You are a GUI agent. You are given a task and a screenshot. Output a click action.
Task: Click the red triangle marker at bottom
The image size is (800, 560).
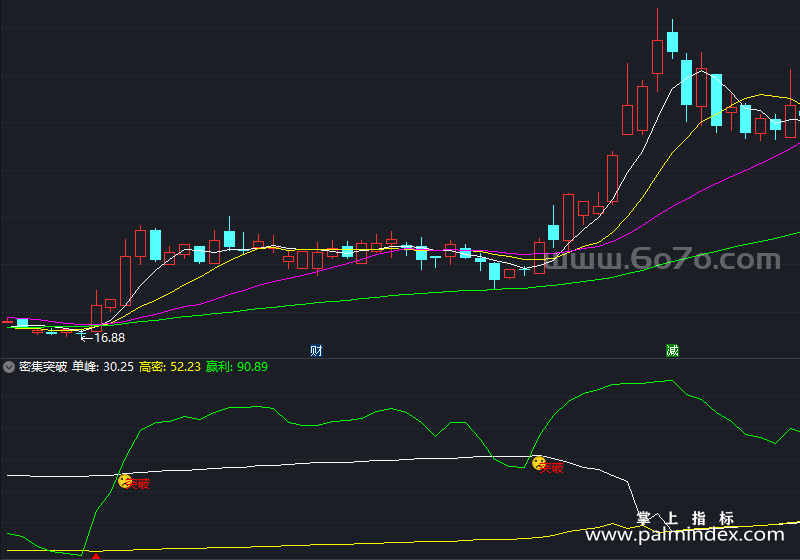[95, 556]
